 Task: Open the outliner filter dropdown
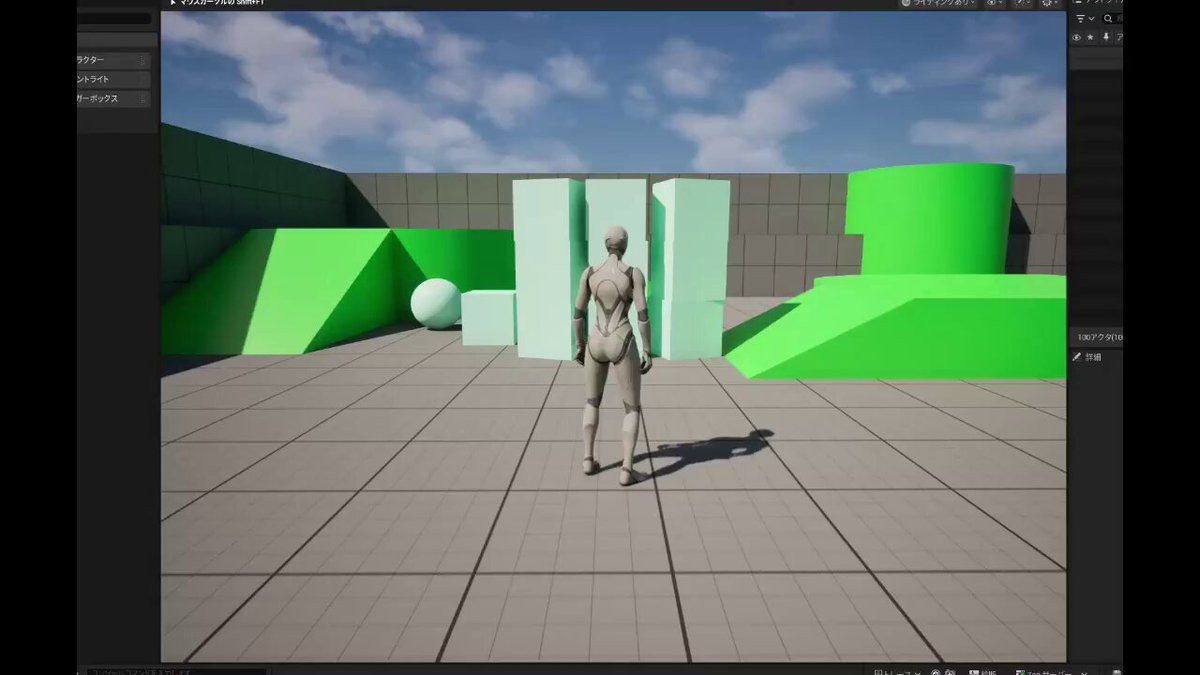pos(1084,19)
